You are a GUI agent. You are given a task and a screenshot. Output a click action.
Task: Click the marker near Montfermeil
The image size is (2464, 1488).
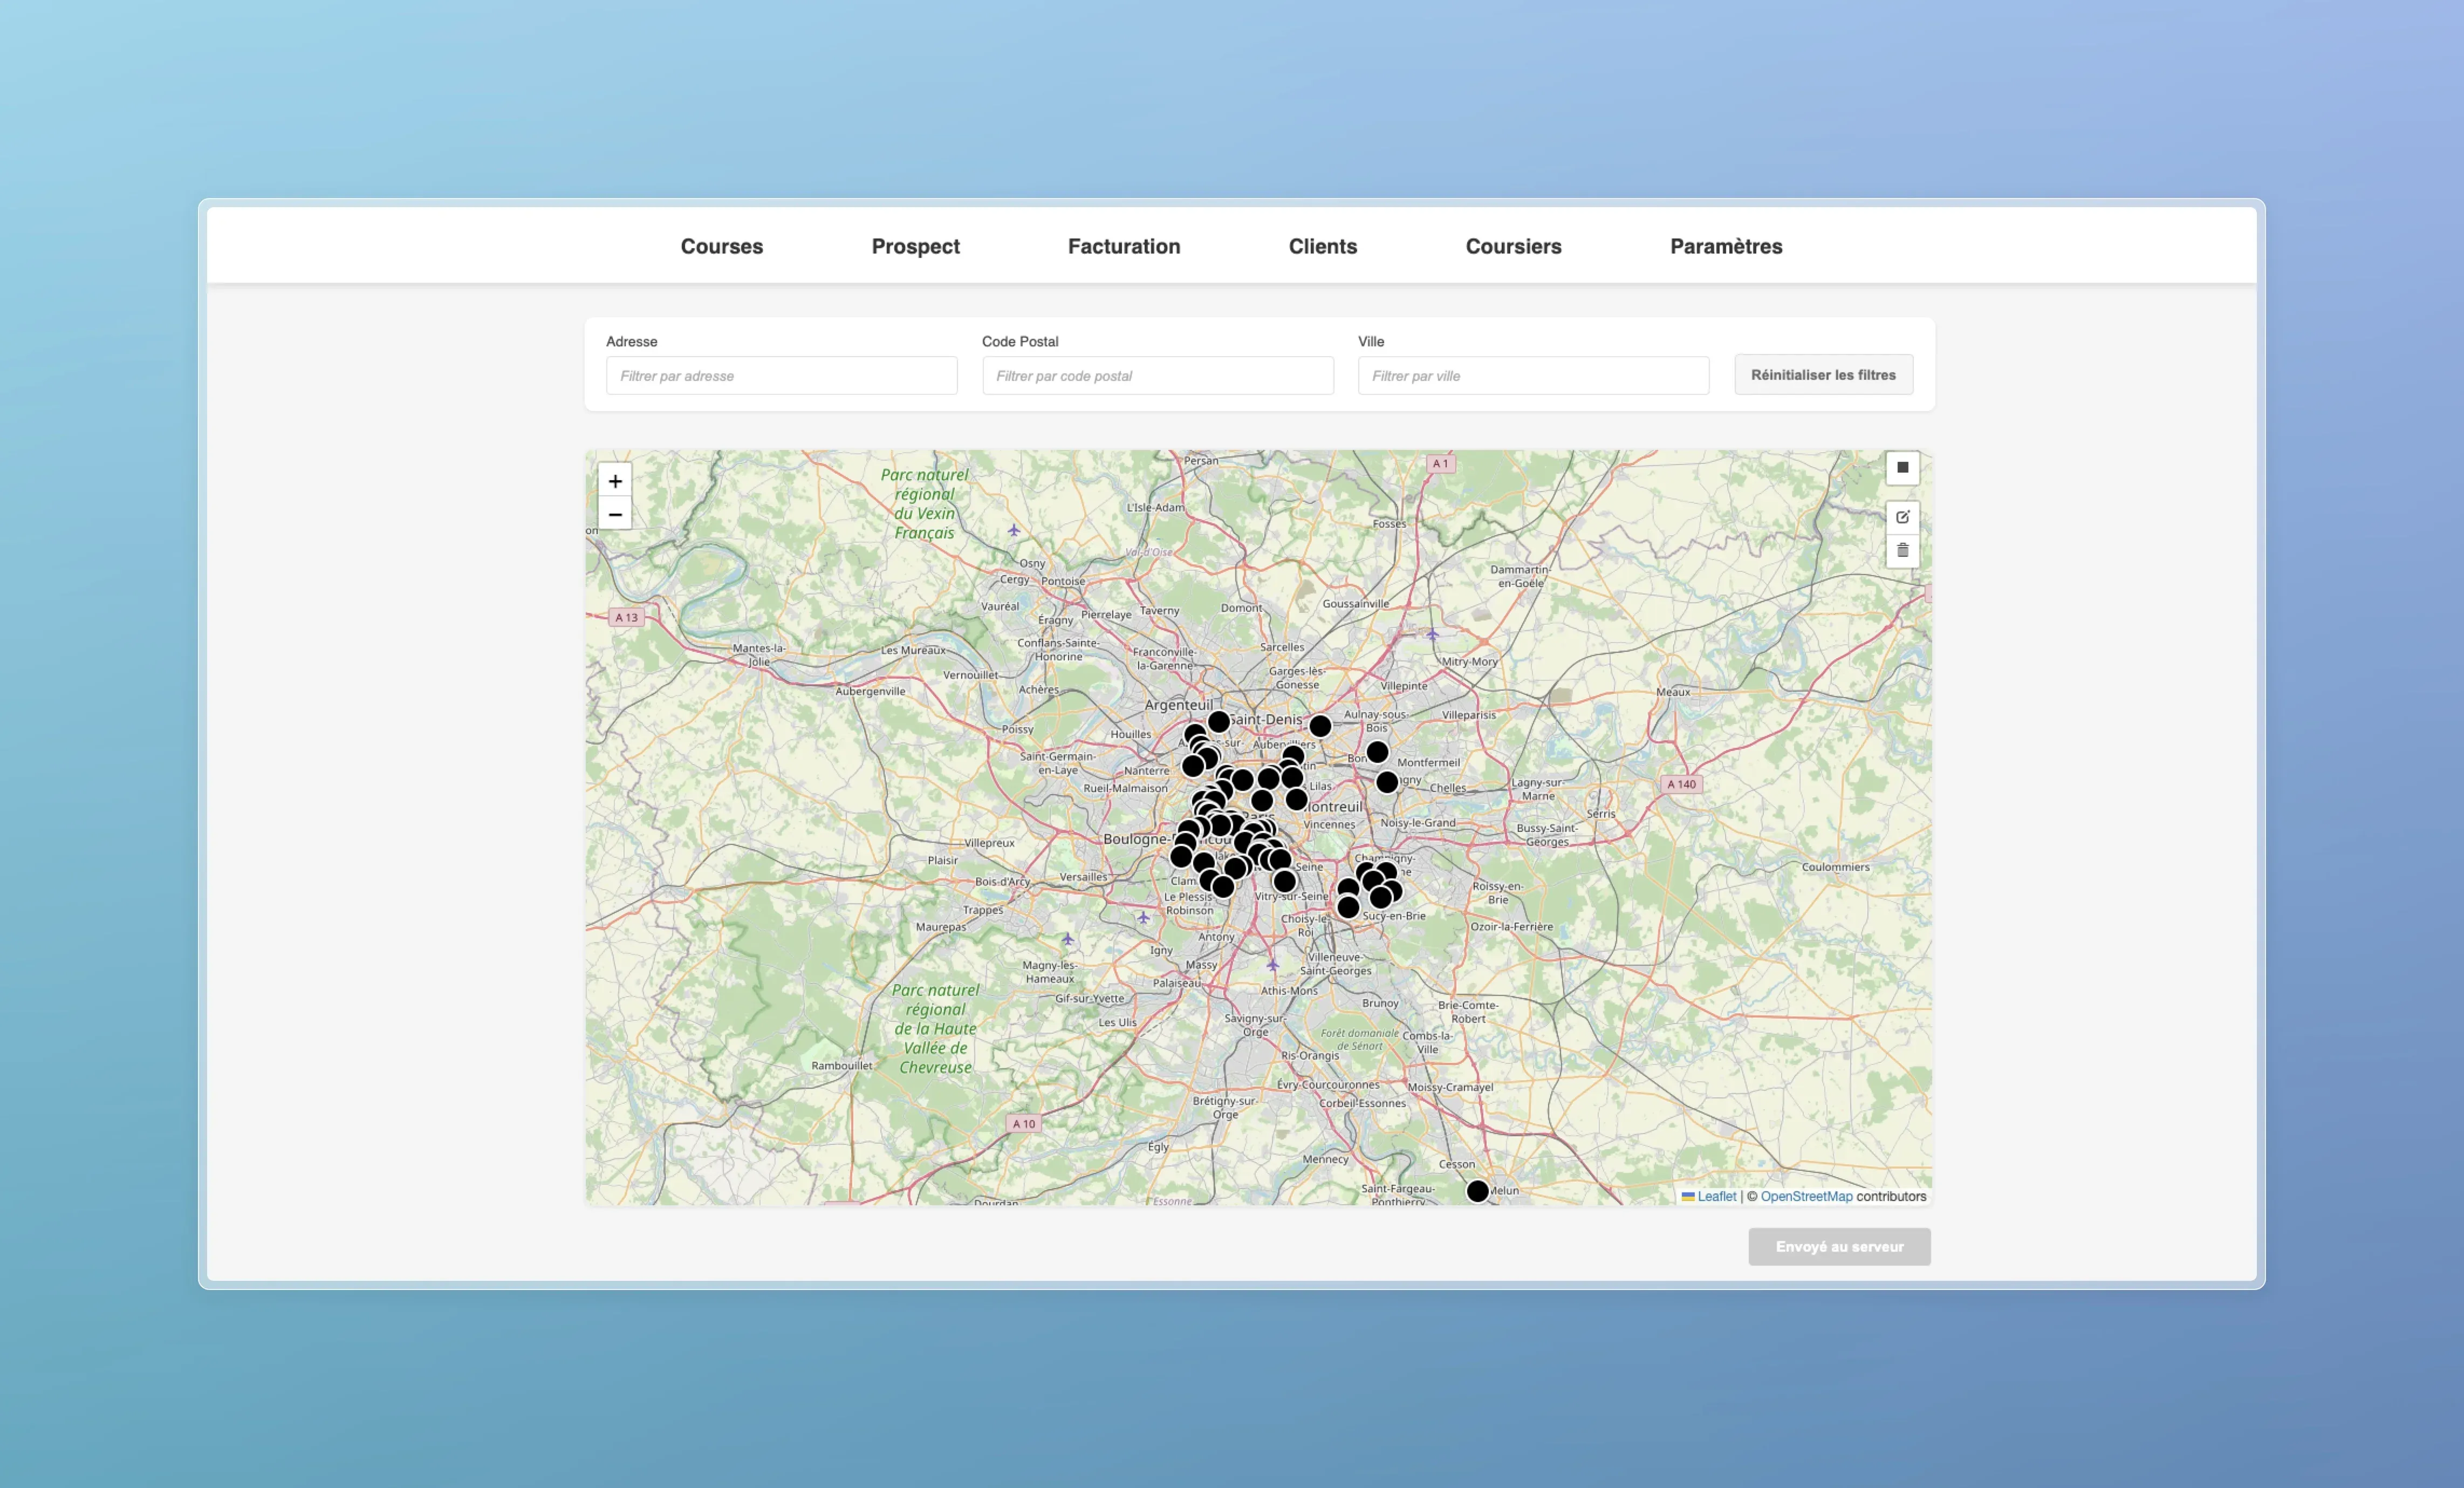point(1377,752)
